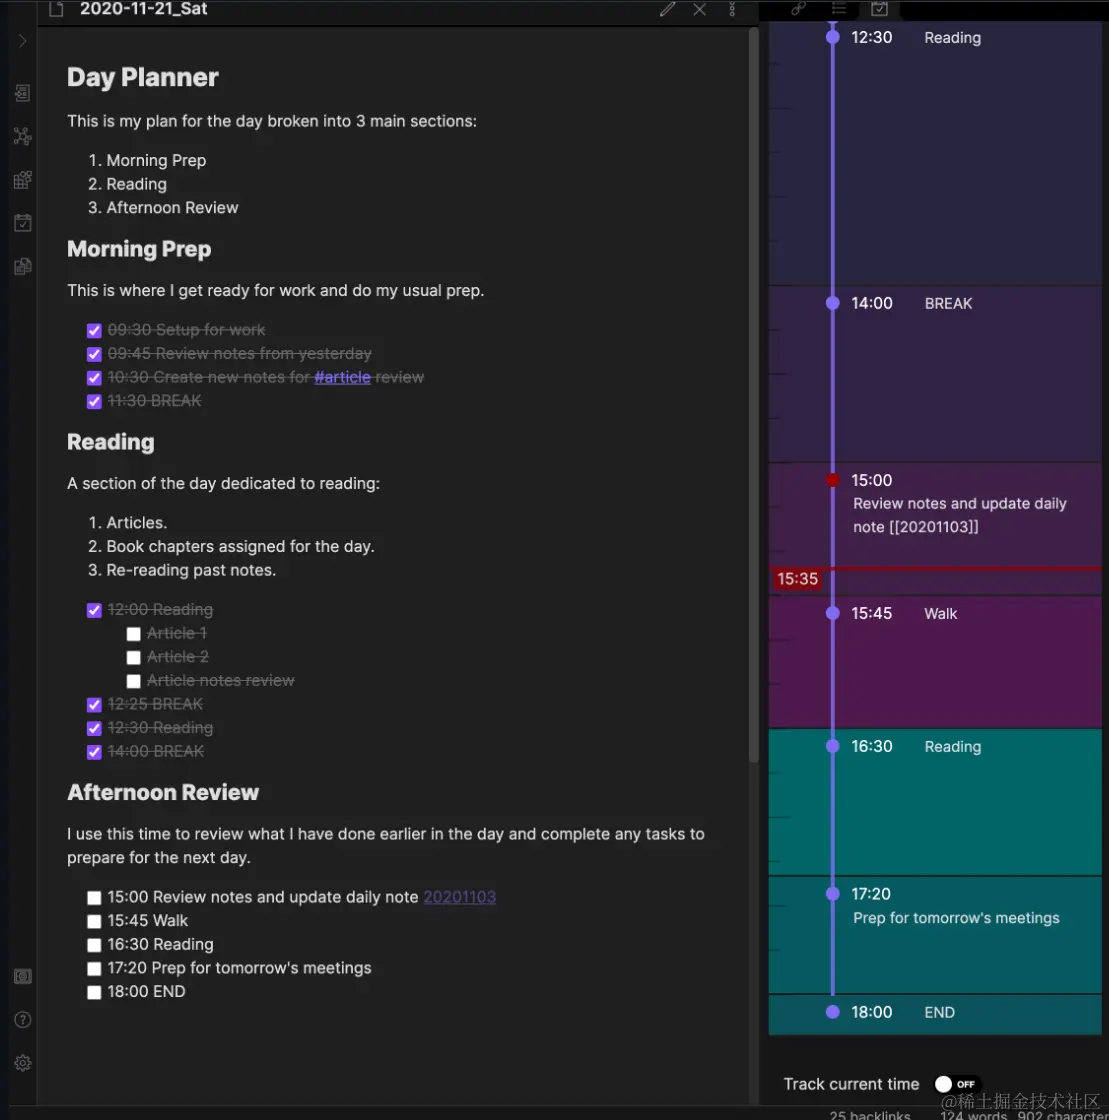Open backlinks tab link icon
This screenshot has width=1109, height=1120.
point(798,9)
